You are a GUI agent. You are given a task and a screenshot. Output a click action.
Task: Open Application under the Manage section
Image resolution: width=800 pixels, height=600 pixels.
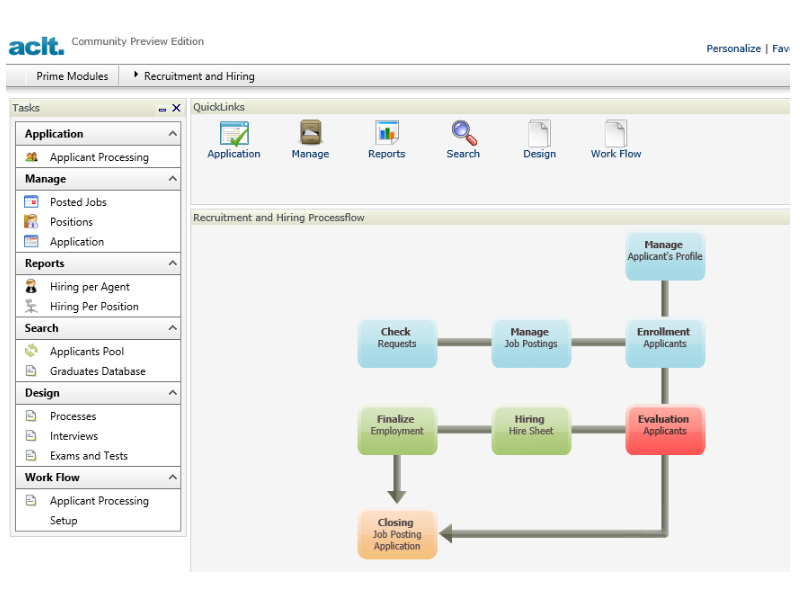[x=77, y=242]
